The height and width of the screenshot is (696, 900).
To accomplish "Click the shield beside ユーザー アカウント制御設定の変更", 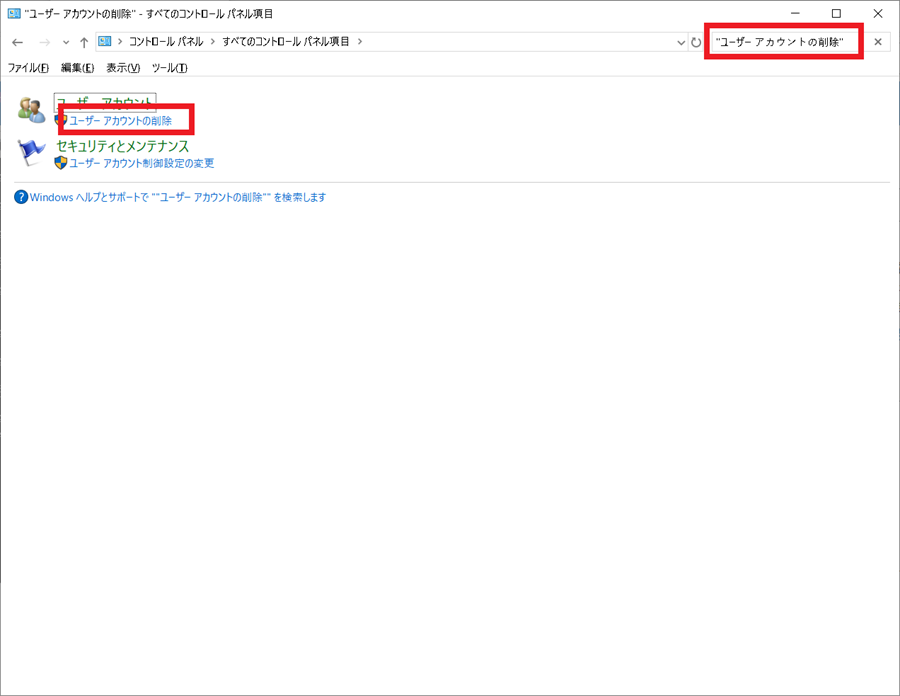I will pos(58,162).
